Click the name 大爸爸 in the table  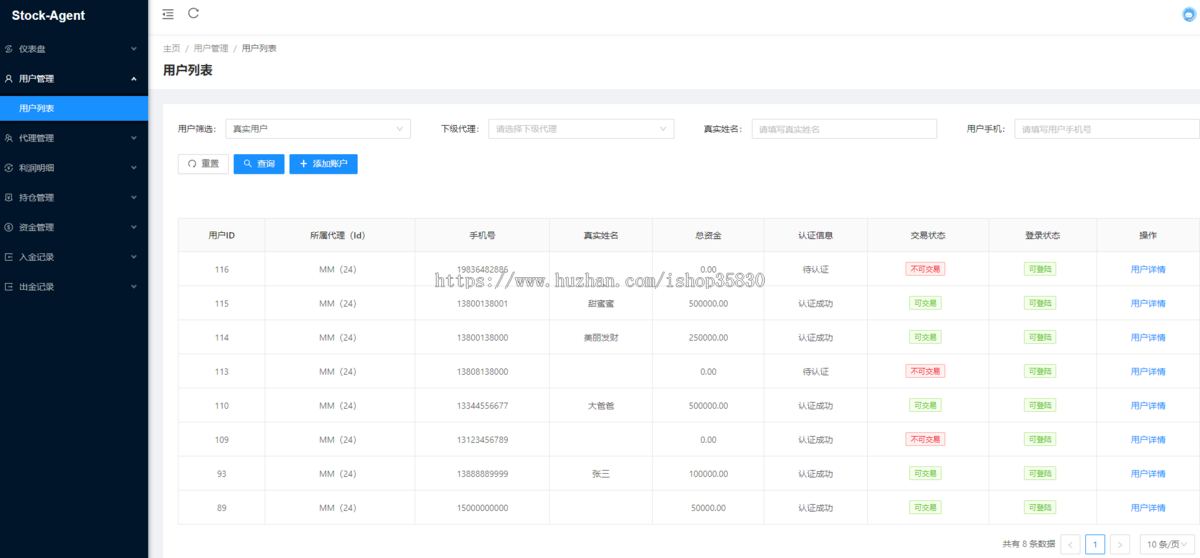click(601, 405)
